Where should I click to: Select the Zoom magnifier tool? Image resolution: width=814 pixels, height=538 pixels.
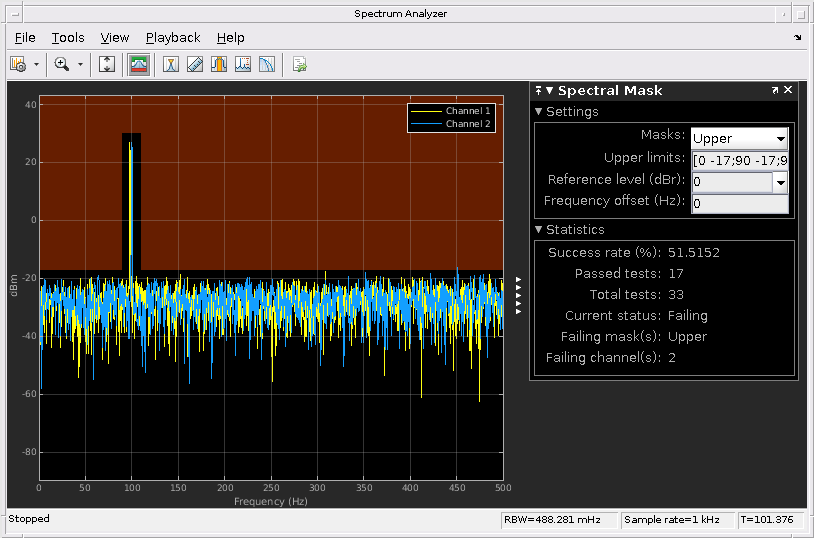[x=62, y=64]
